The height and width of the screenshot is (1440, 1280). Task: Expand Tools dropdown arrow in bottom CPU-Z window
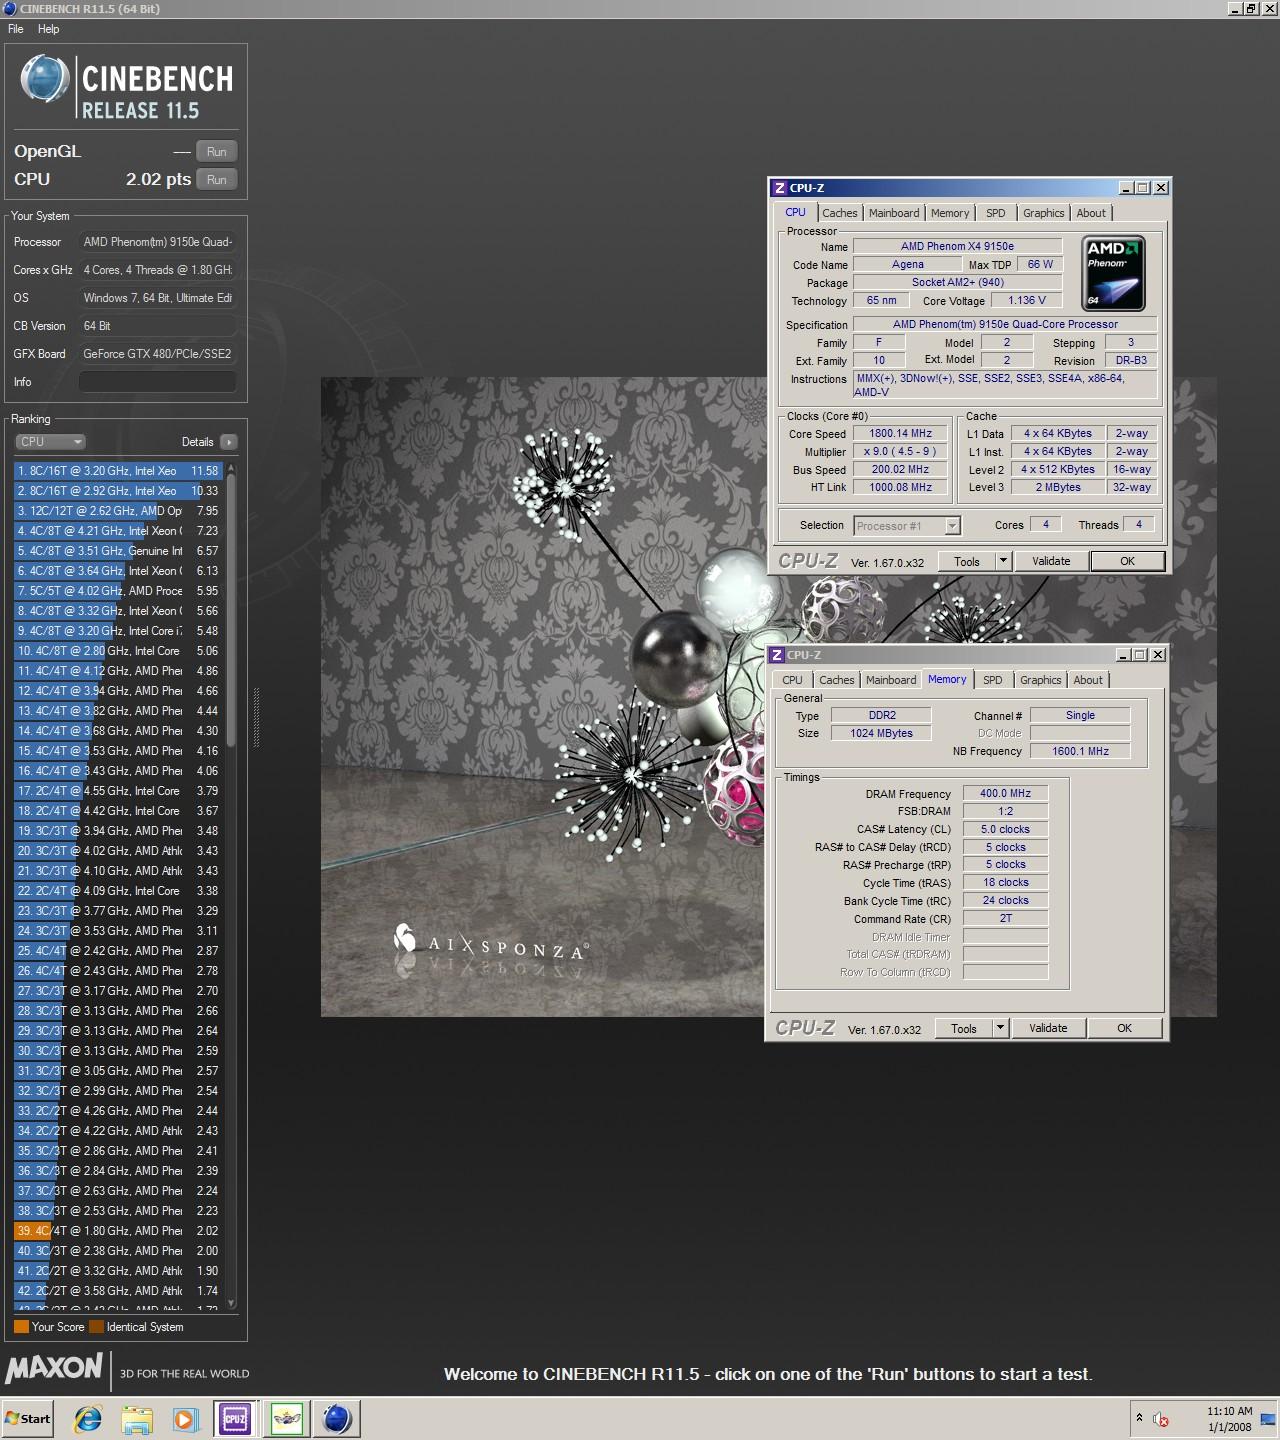[x=1000, y=1028]
